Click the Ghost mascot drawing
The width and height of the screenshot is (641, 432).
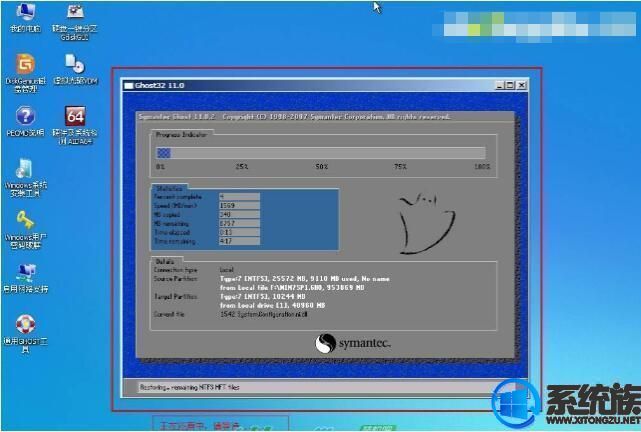coord(426,224)
